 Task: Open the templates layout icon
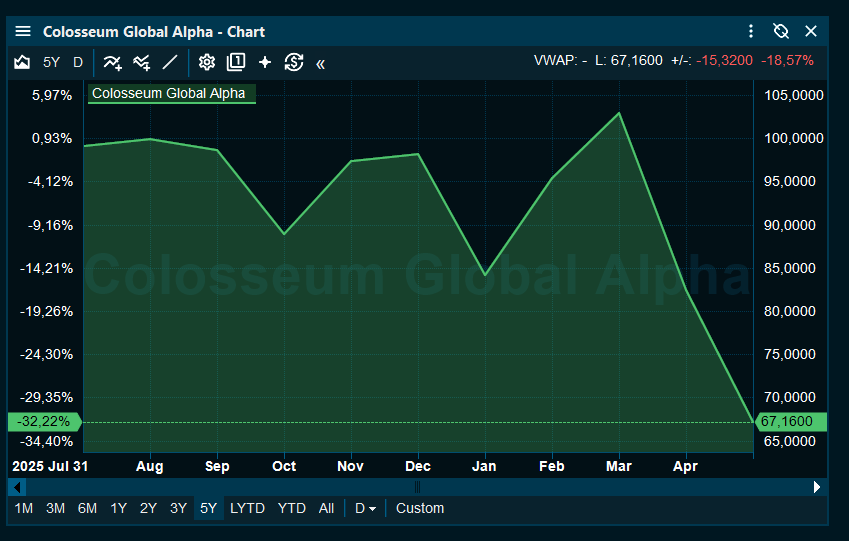[x=236, y=62]
